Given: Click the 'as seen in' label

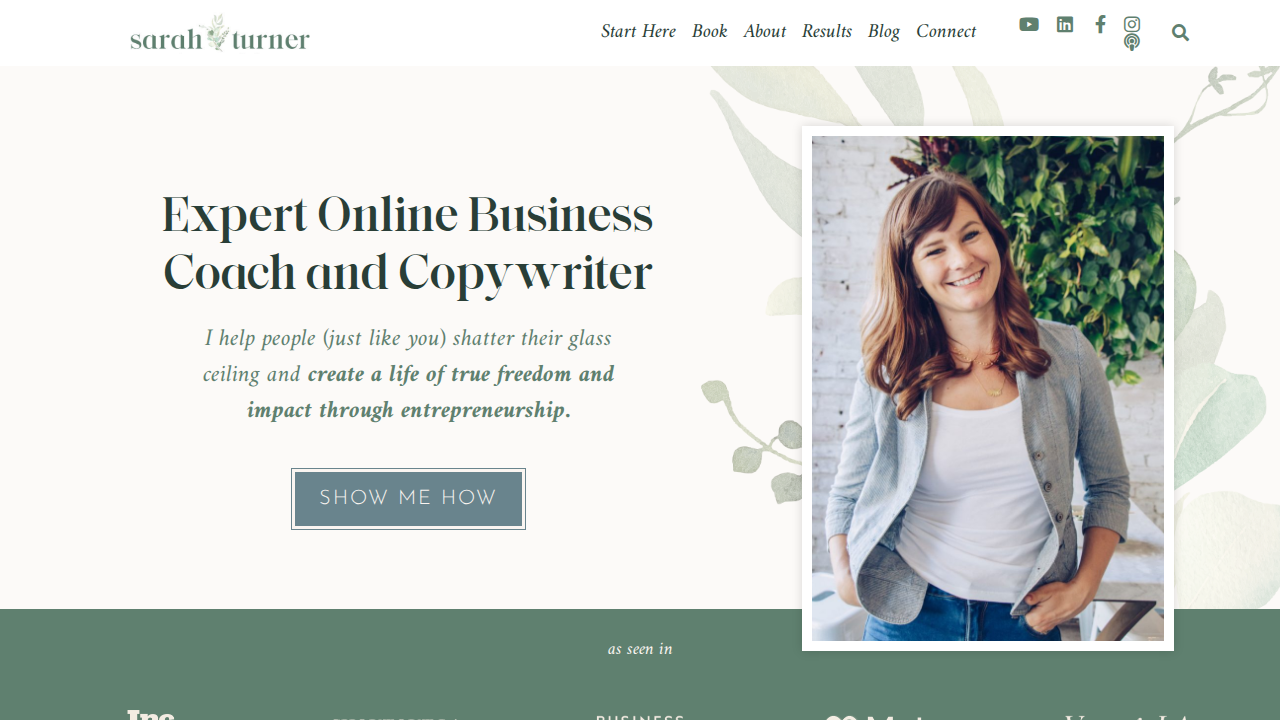Looking at the screenshot, I should 640,649.
